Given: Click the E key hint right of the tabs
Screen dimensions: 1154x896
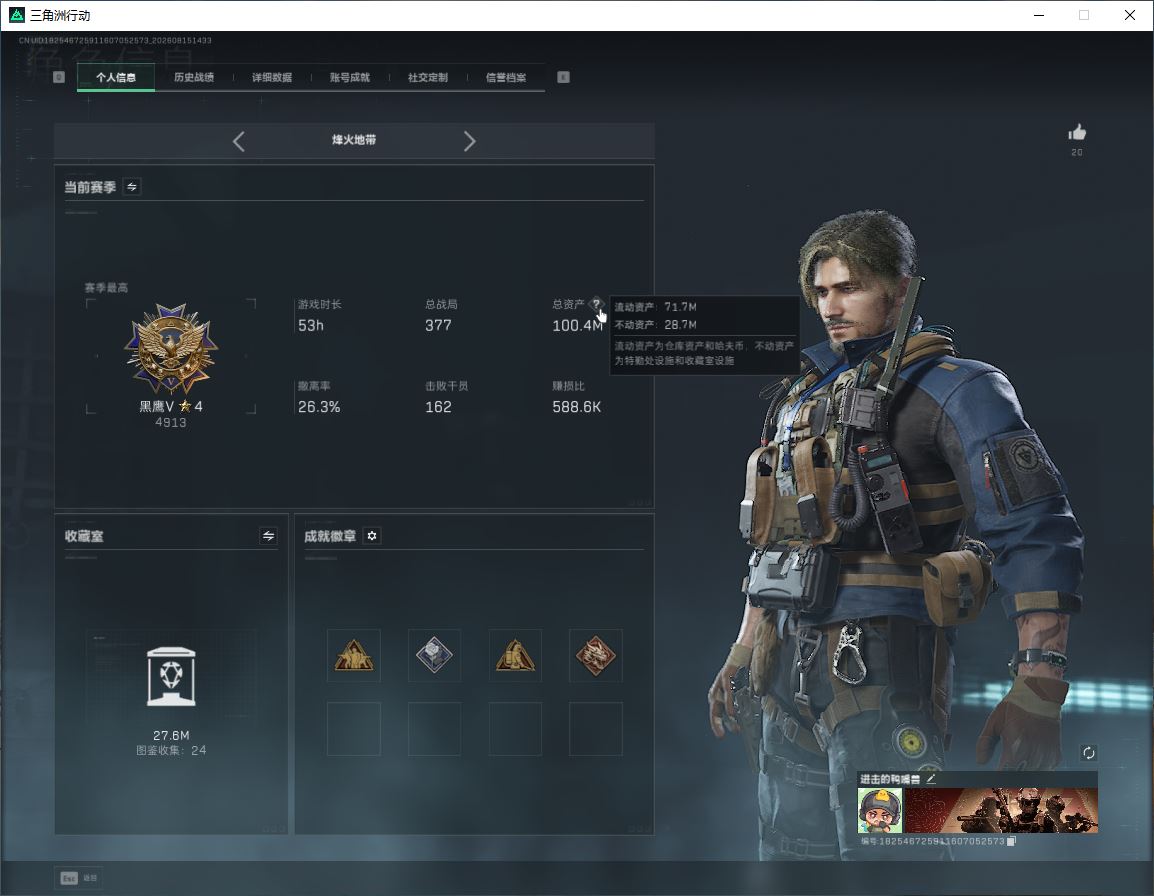Looking at the screenshot, I should pyautogui.click(x=563, y=77).
